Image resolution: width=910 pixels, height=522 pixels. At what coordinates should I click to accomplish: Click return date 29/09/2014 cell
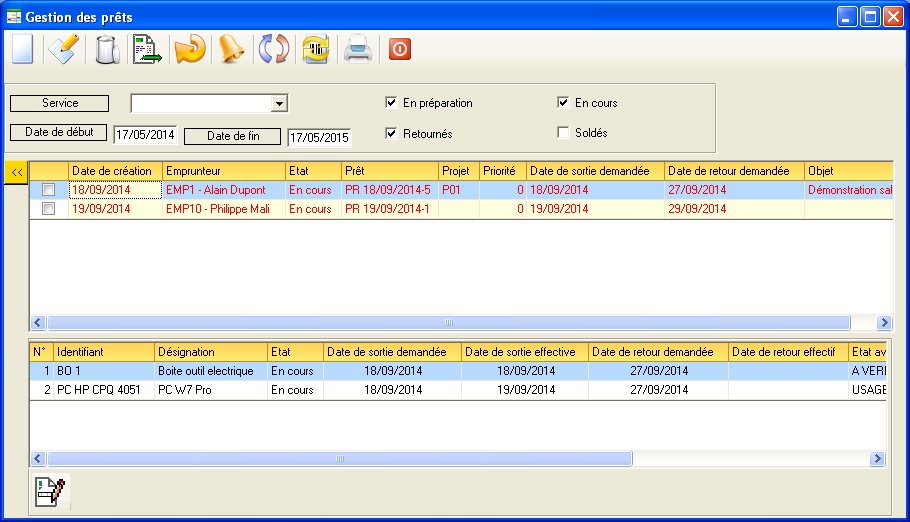[734, 209]
